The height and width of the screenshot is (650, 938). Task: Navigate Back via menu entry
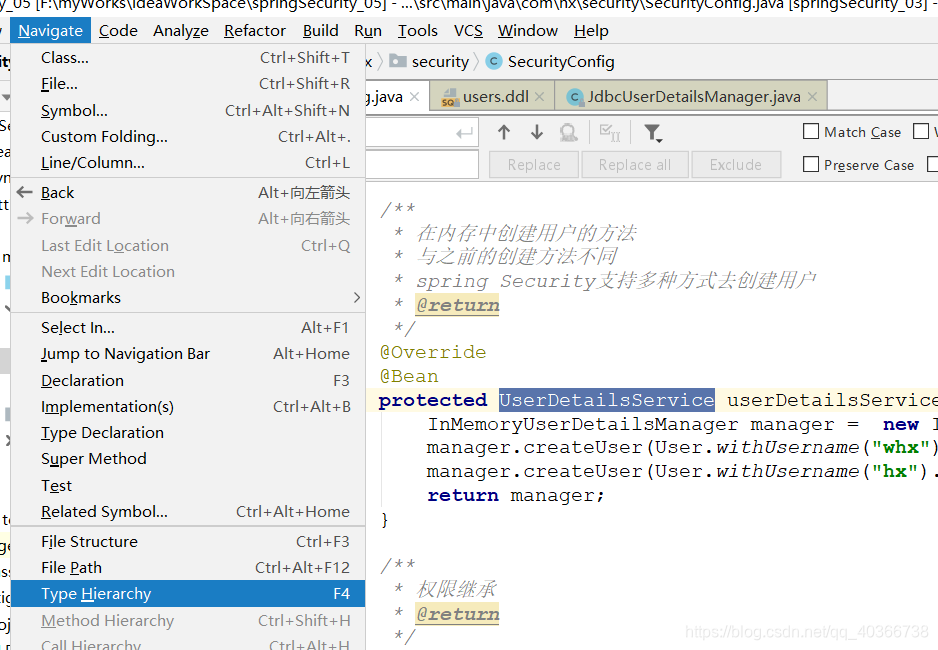pyautogui.click(x=188, y=193)
